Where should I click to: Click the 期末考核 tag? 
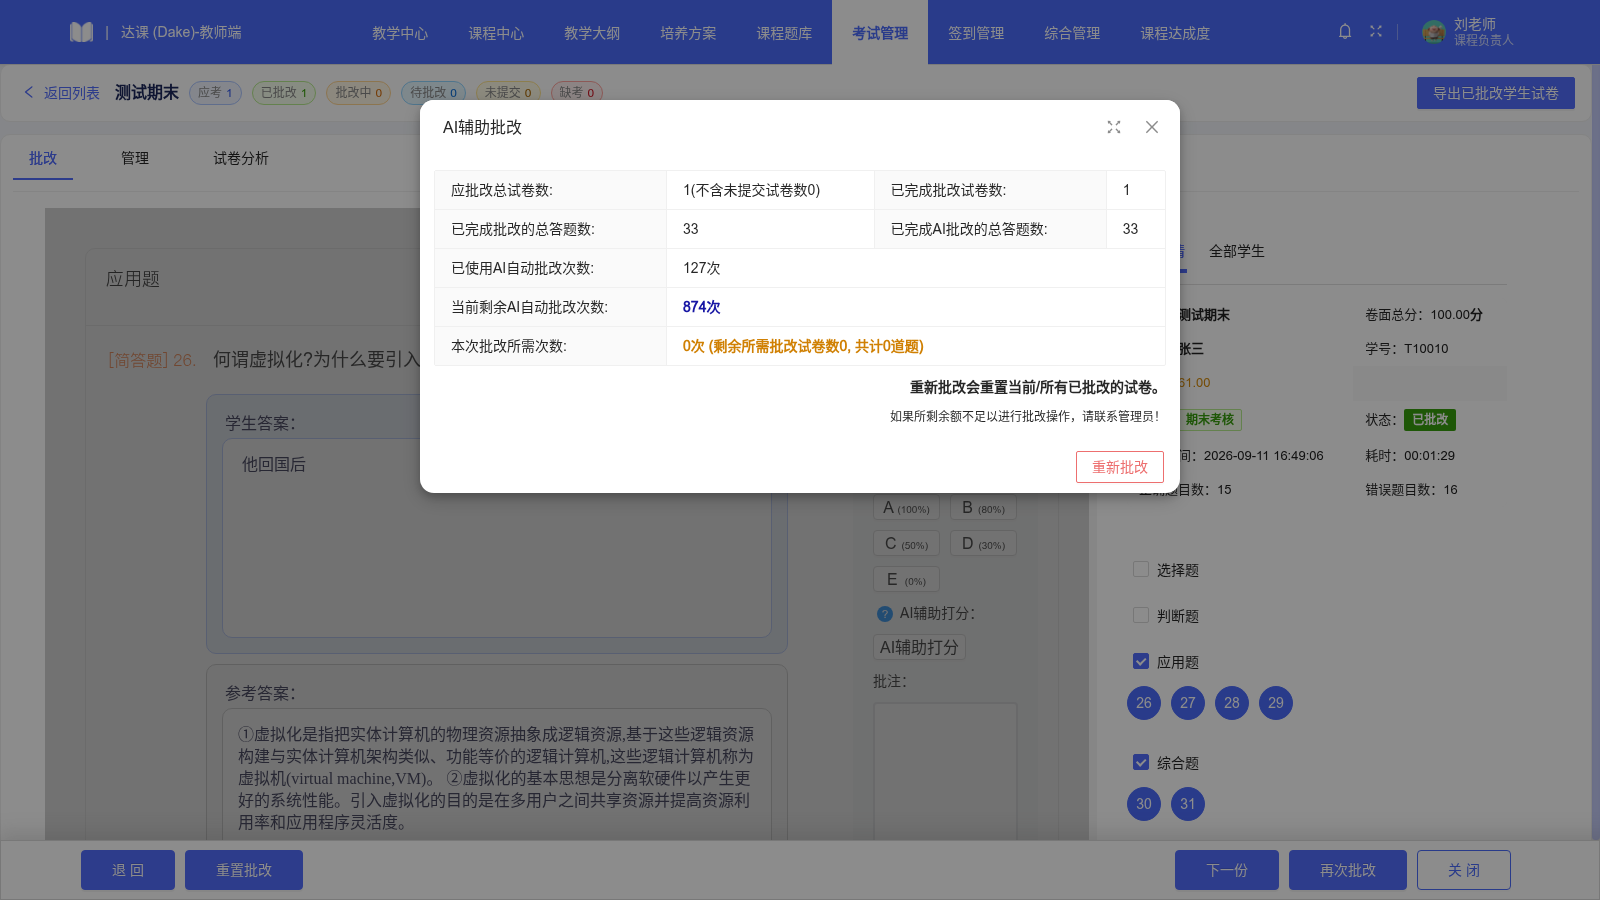[1210, 420]
